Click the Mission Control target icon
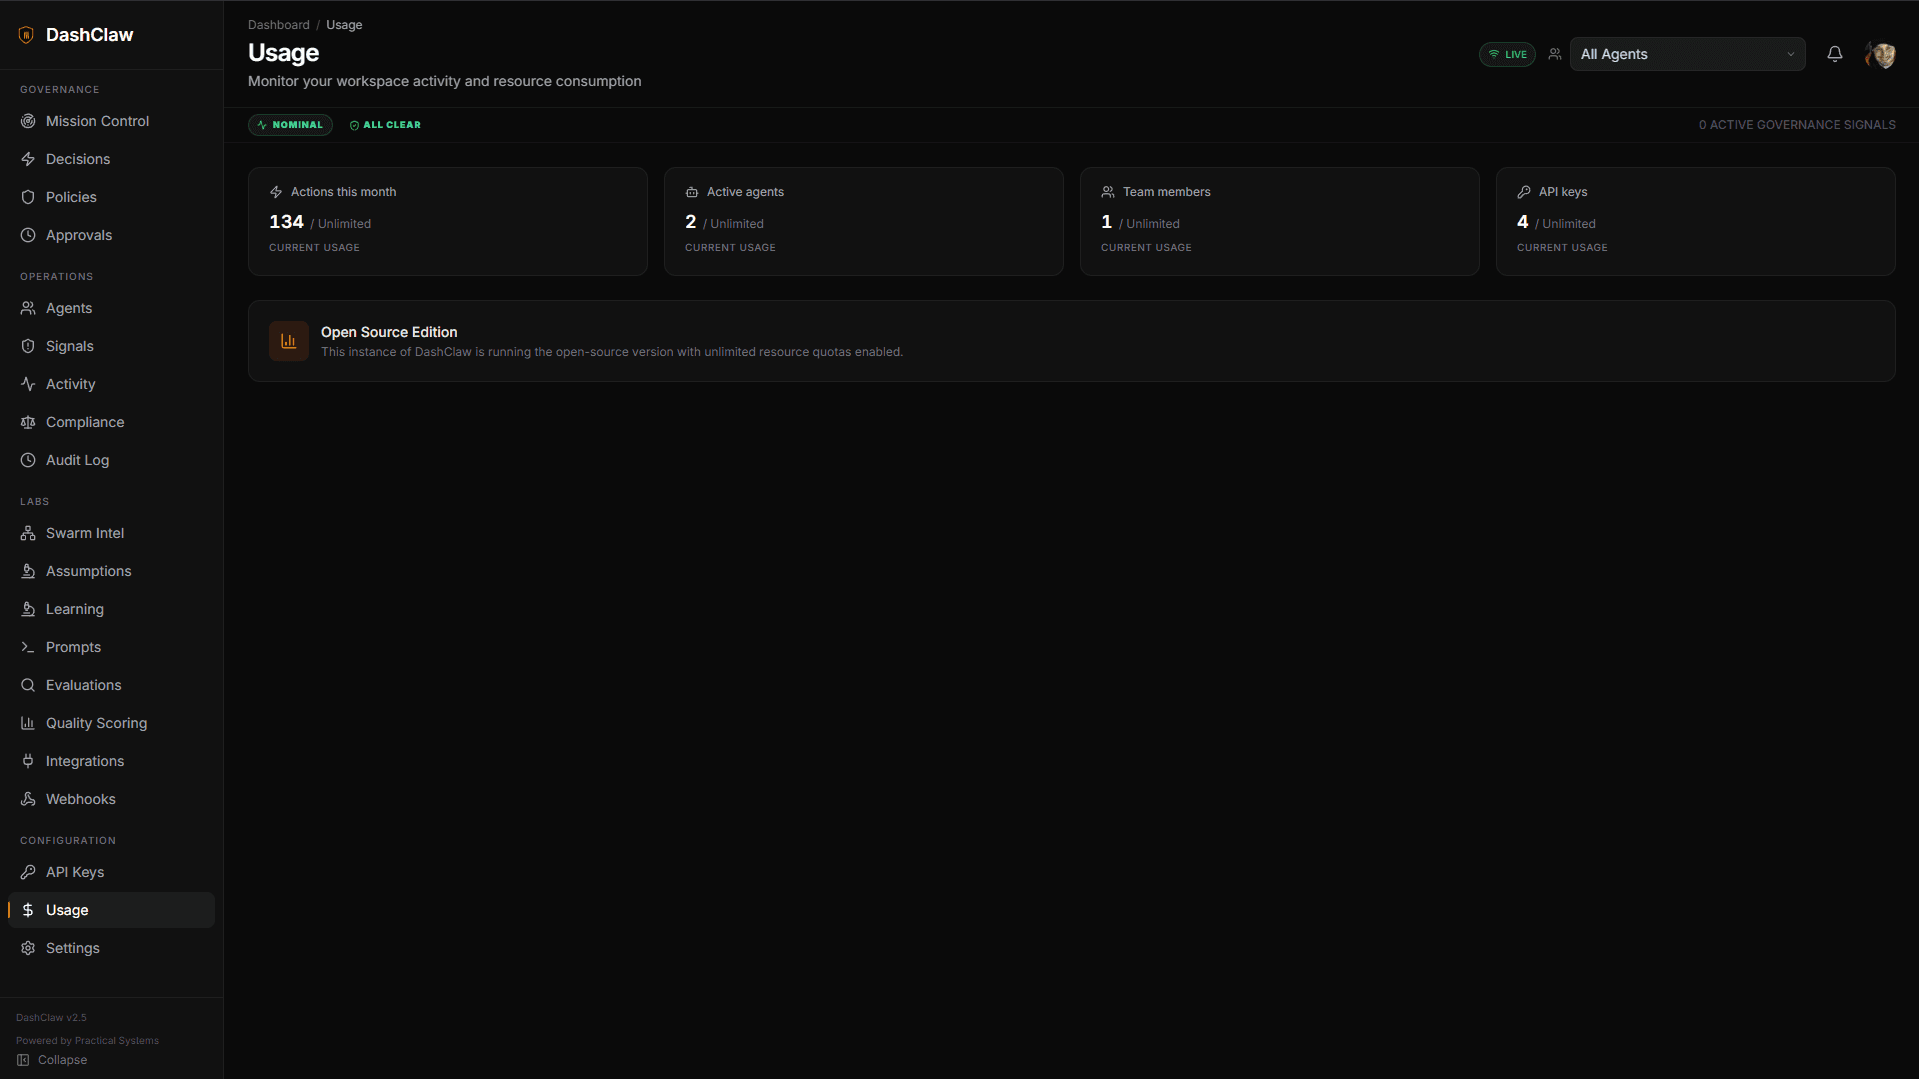The height and width of the screenshot is (1079, 1919). pyautogui.click(x=28, y=121)
